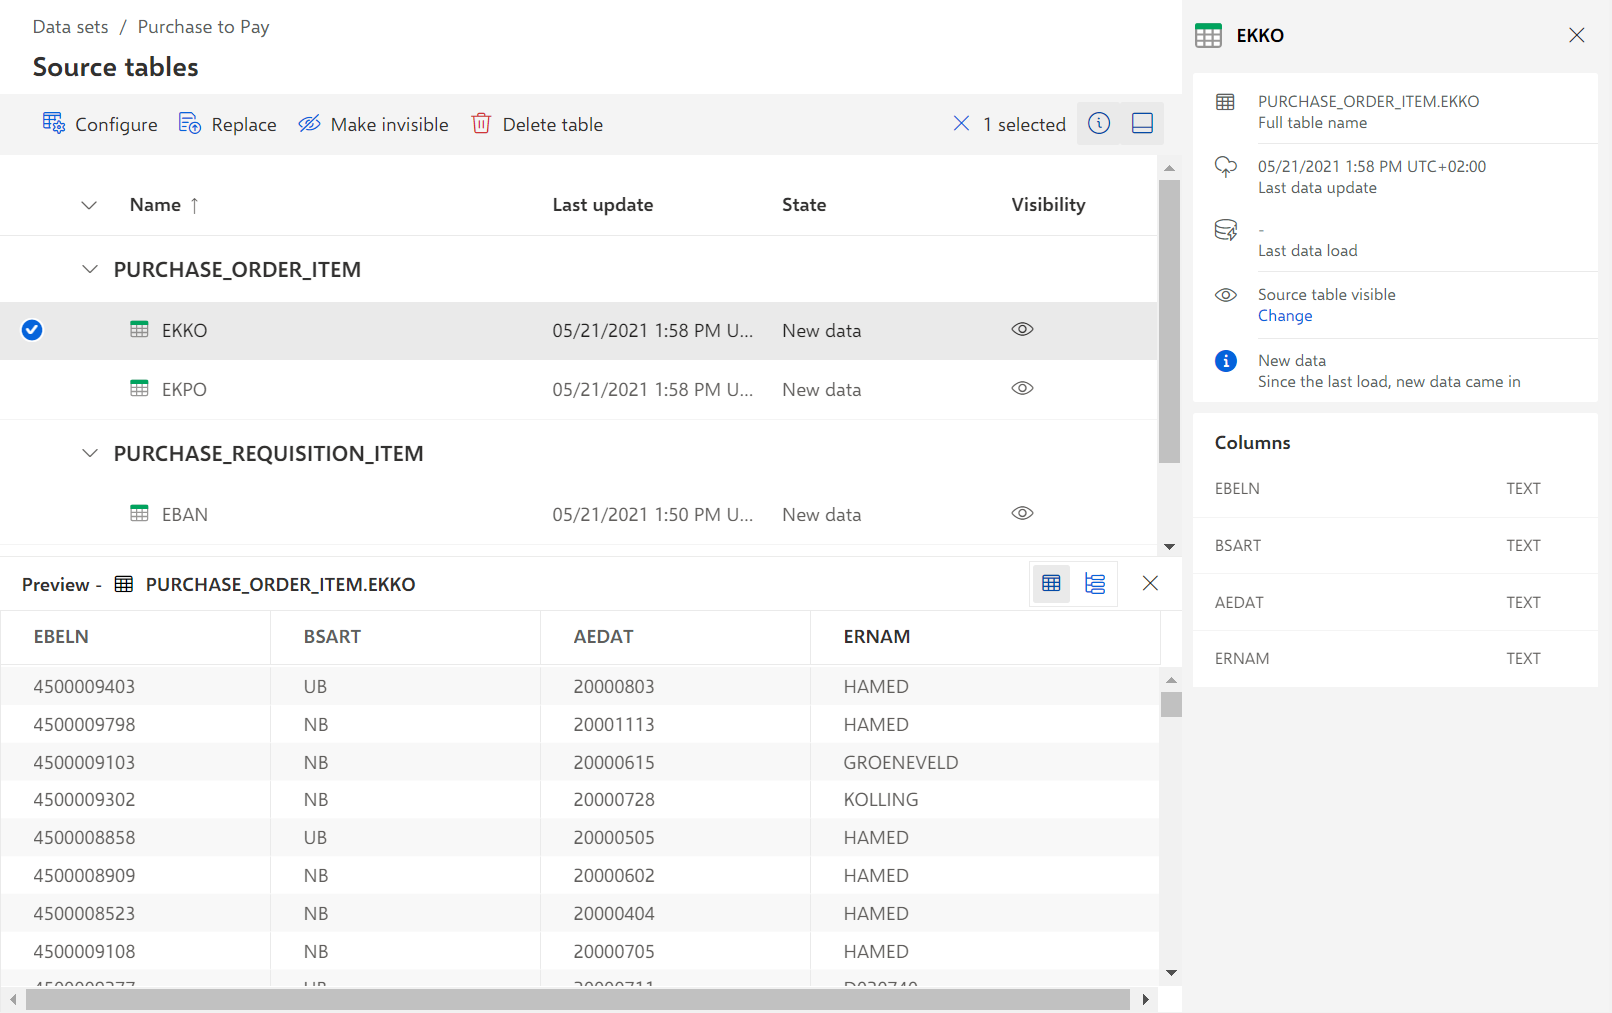Click the Replace table icon
This screenshot has width=1612, height=1013.
click(190, 123)
